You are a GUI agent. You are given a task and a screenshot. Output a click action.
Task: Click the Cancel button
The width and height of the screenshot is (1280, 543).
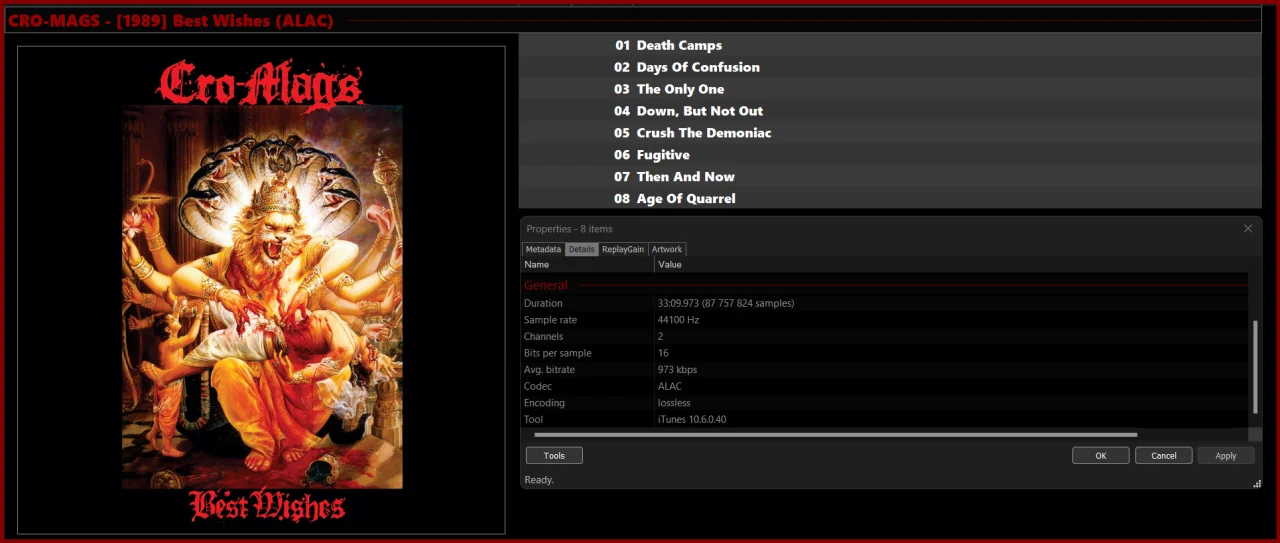pyautogui.click(x=1163, y=455)
